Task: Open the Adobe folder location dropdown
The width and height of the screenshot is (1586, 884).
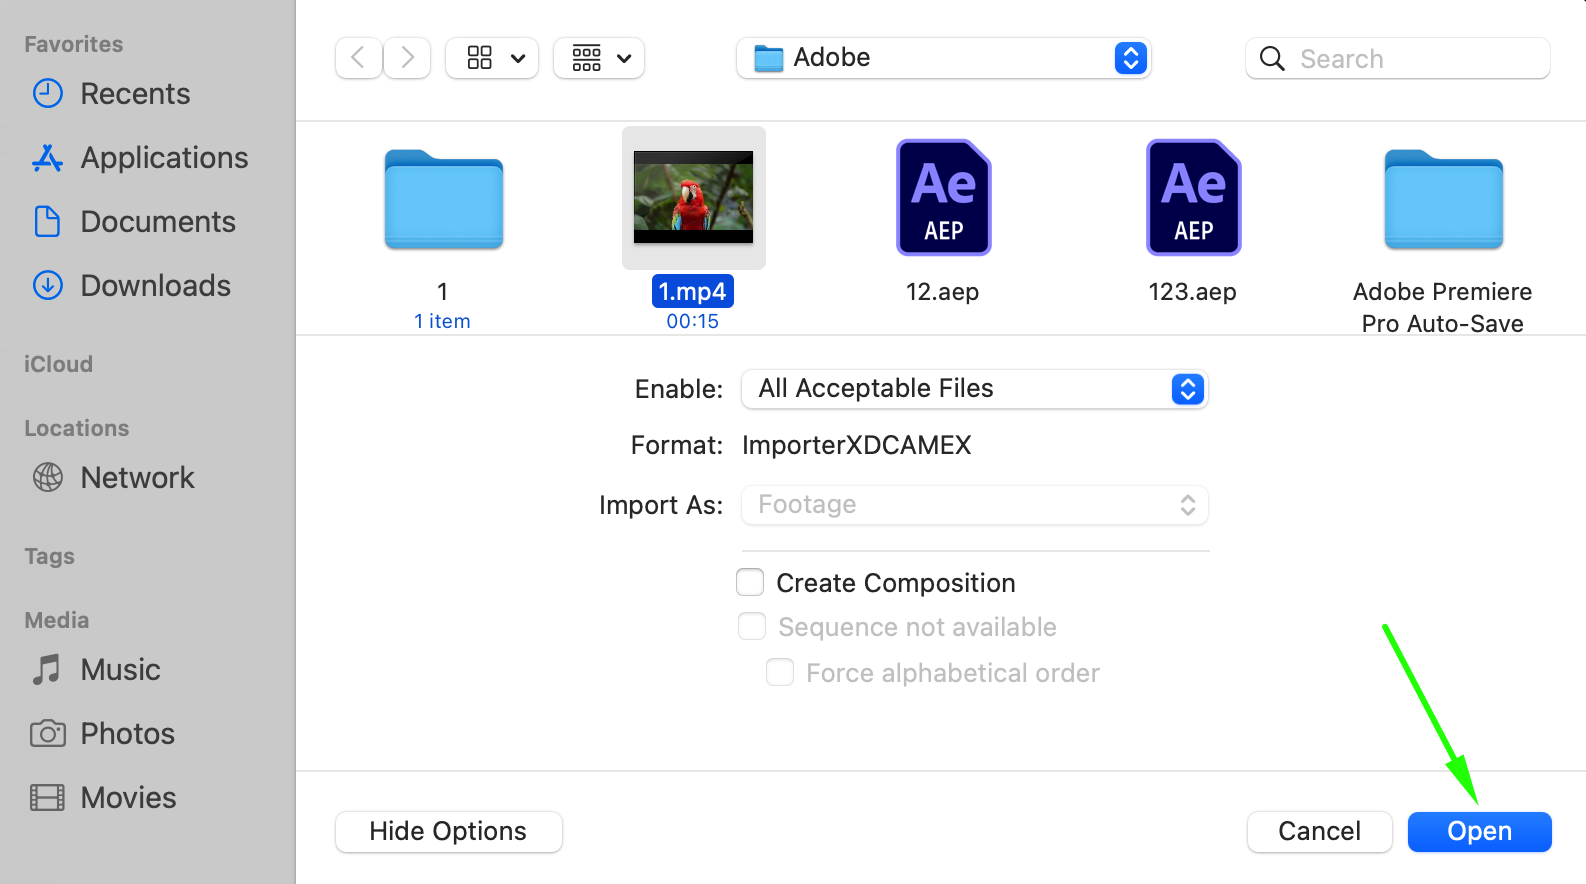Action: pos(943,58)
